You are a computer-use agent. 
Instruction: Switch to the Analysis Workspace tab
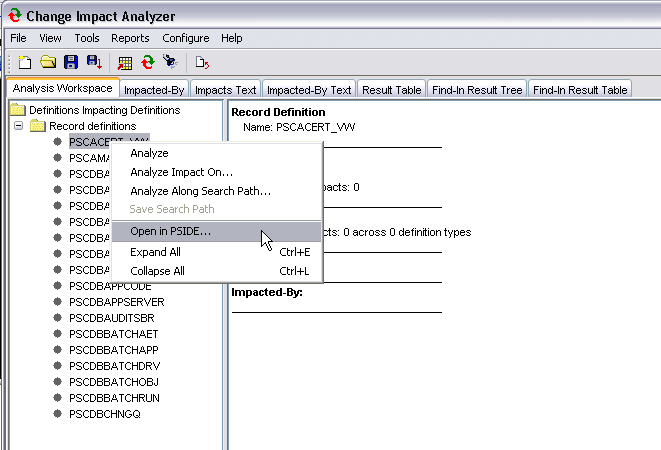tap(62, 88)
